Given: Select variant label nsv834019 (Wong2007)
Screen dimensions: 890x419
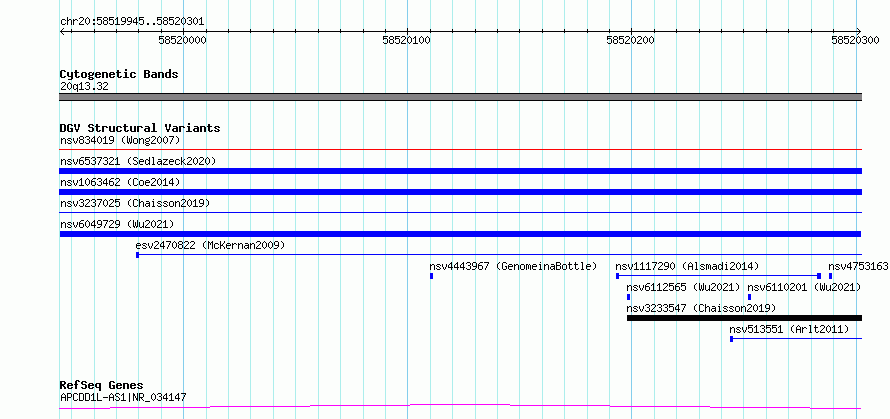Looking at the screenshot, I should point(120,140).
